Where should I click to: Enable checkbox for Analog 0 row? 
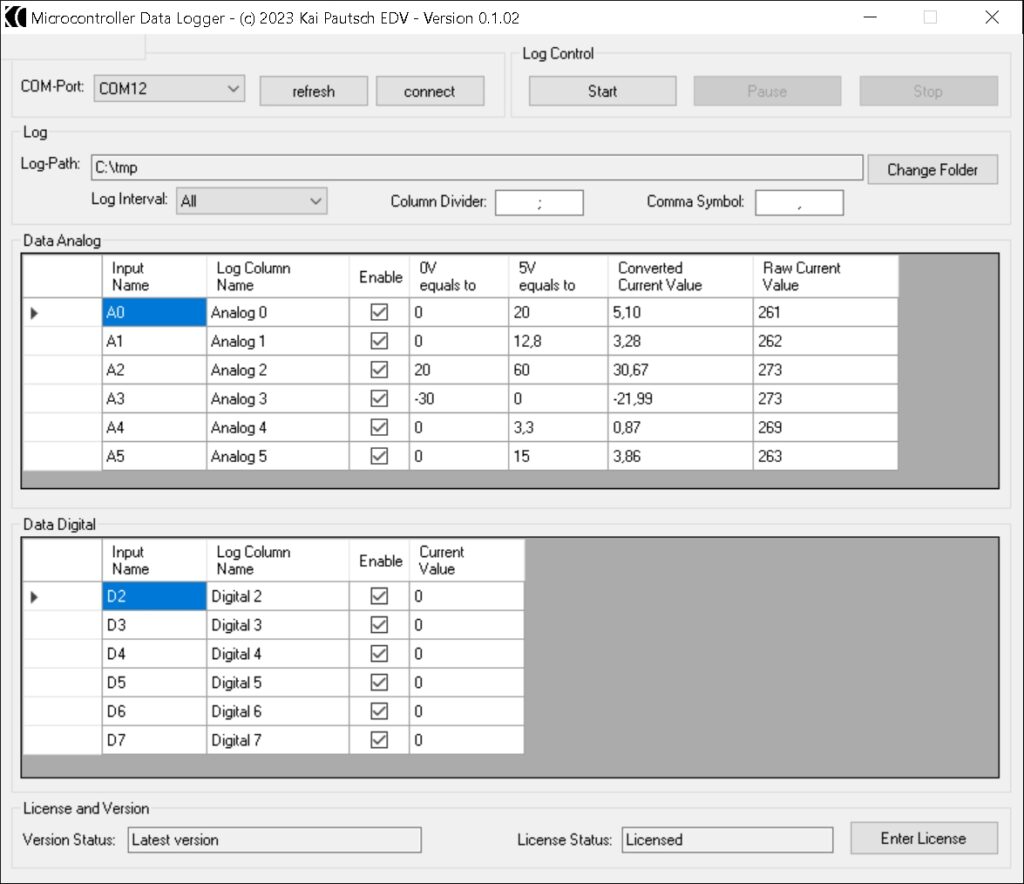pyautogui.click(x=379, y=312)
